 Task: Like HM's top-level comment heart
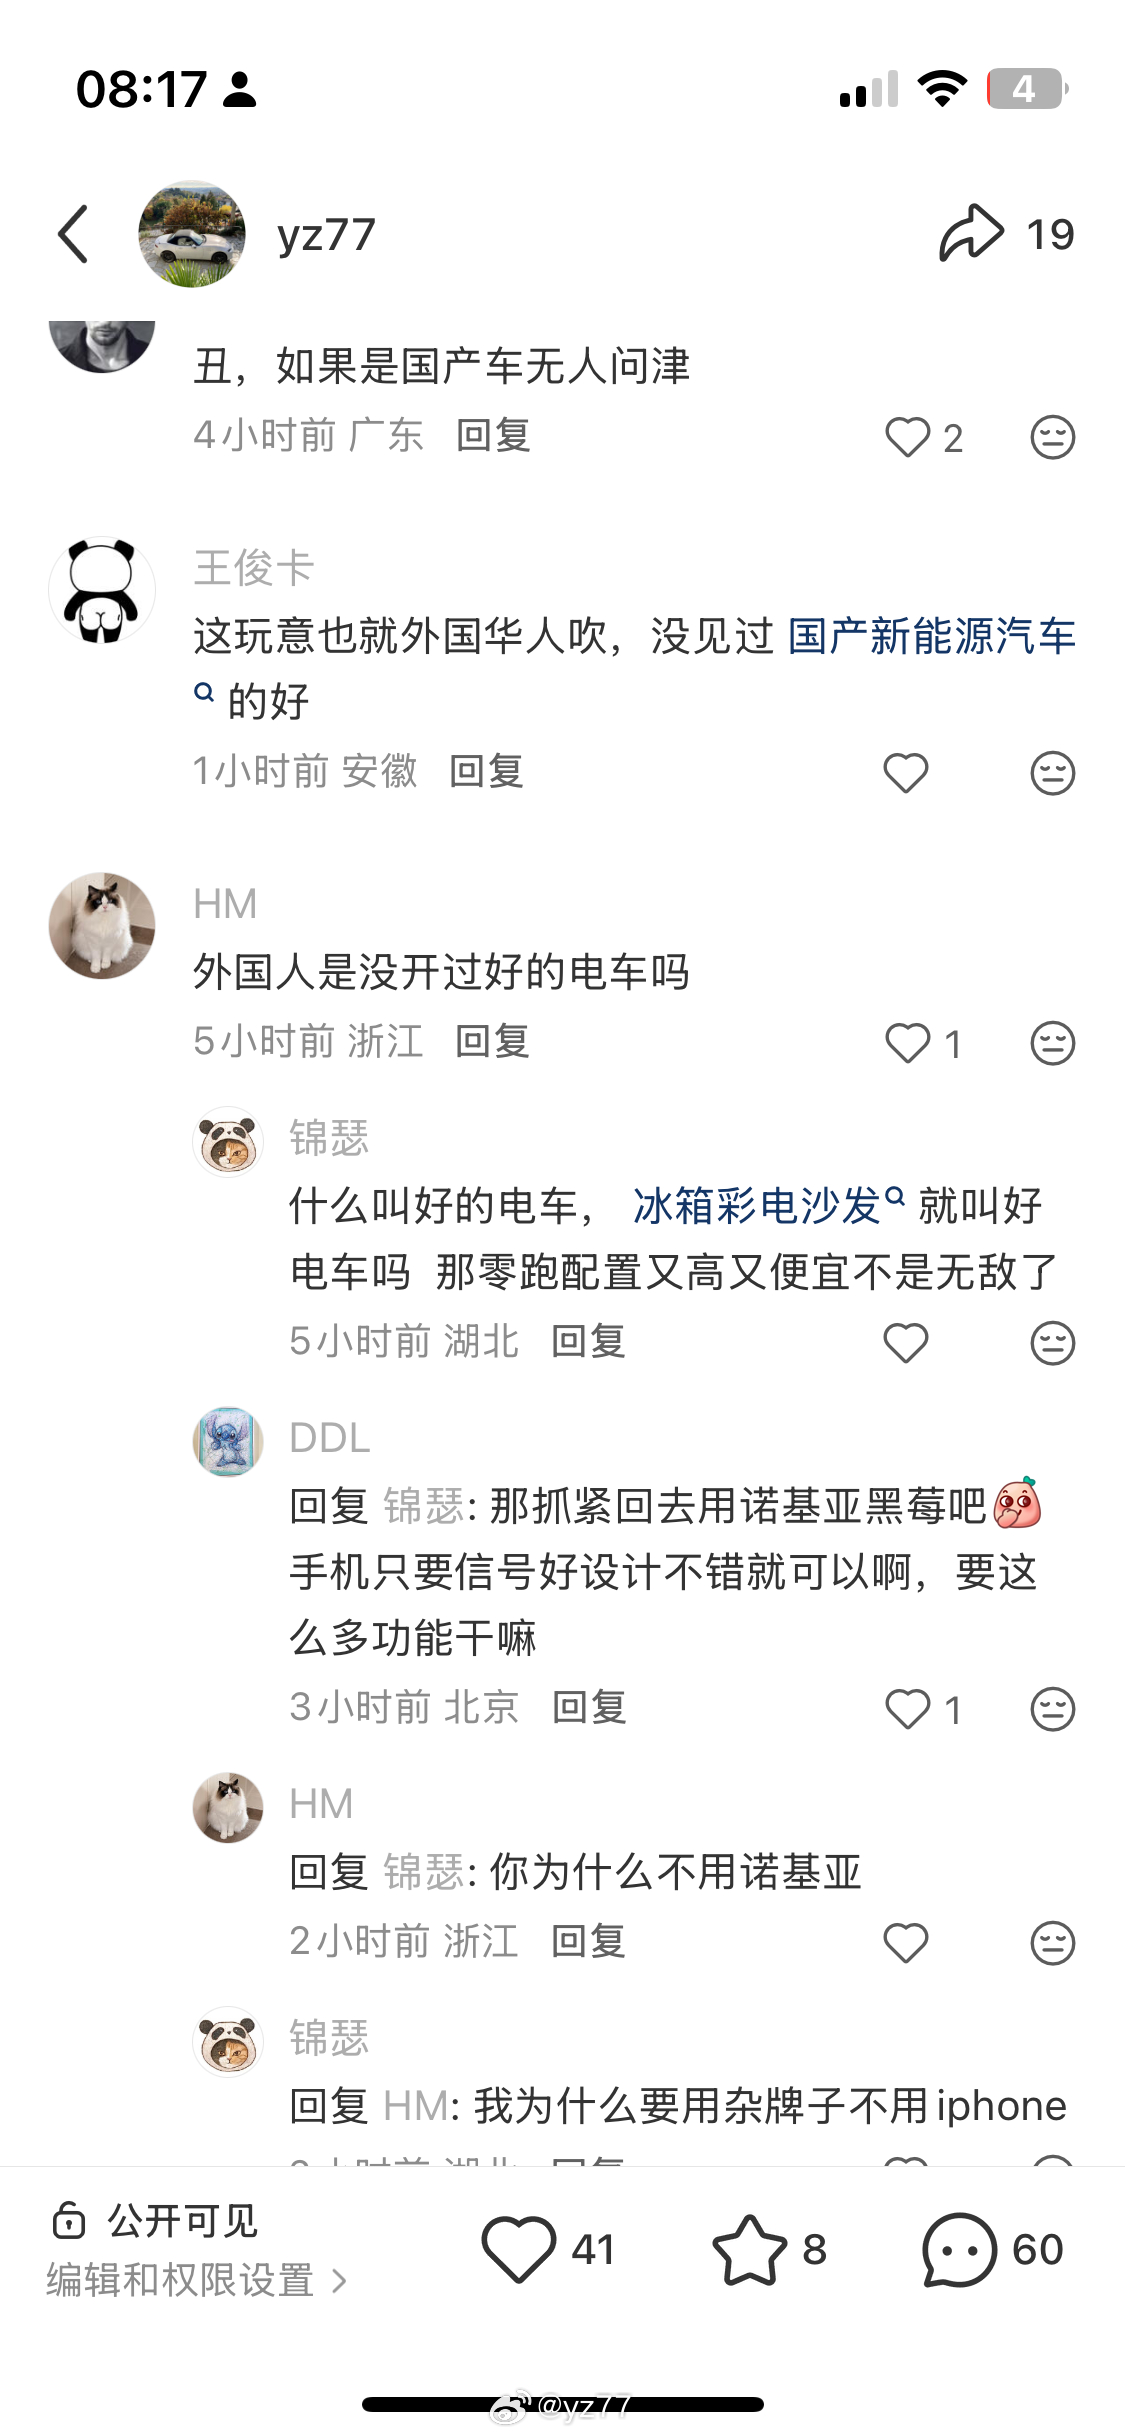click(908, 1043)
